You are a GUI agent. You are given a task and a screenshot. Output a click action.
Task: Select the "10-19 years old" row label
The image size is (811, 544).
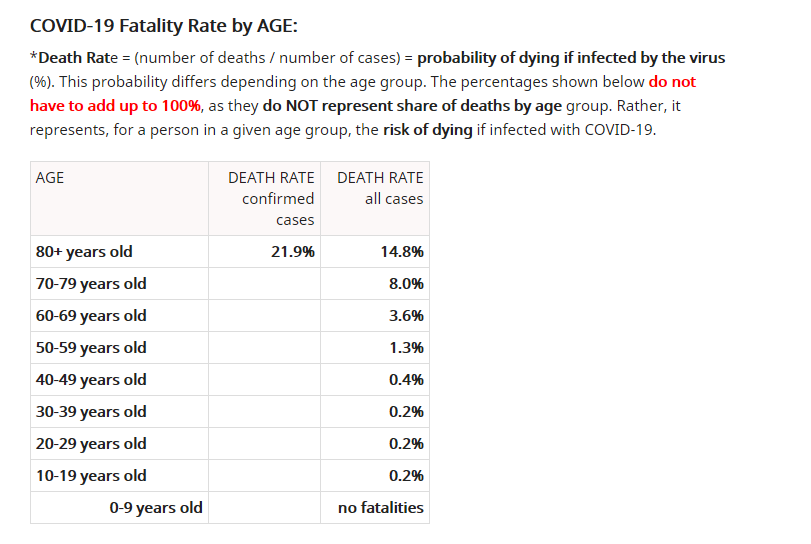(x=91, y=476)
